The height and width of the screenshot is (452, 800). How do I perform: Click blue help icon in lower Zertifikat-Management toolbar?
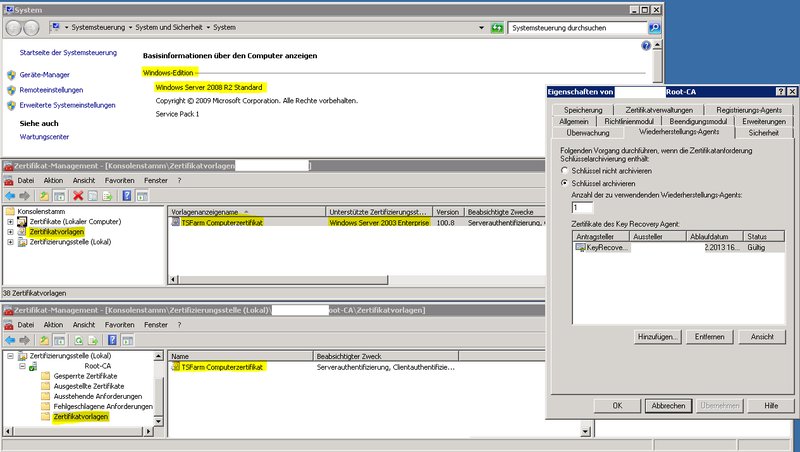point(112,340)
